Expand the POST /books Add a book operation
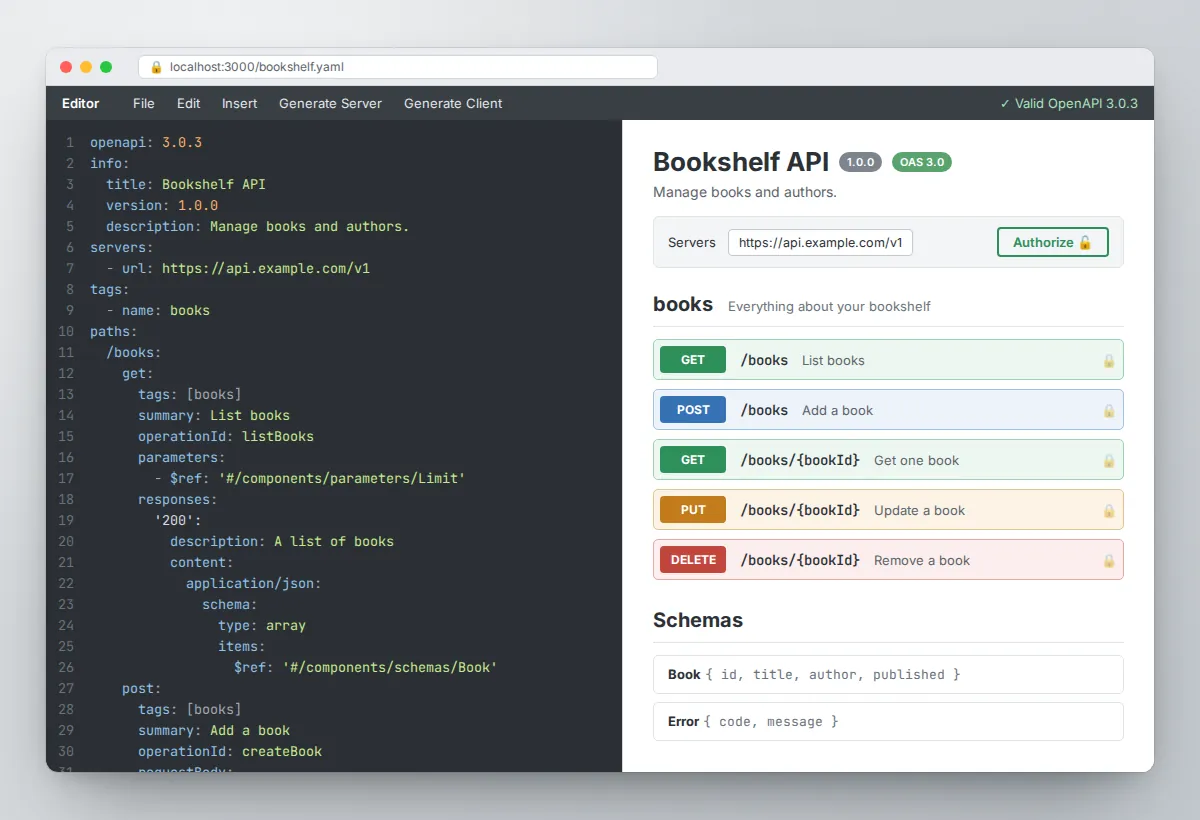 (x=888, y=410)
